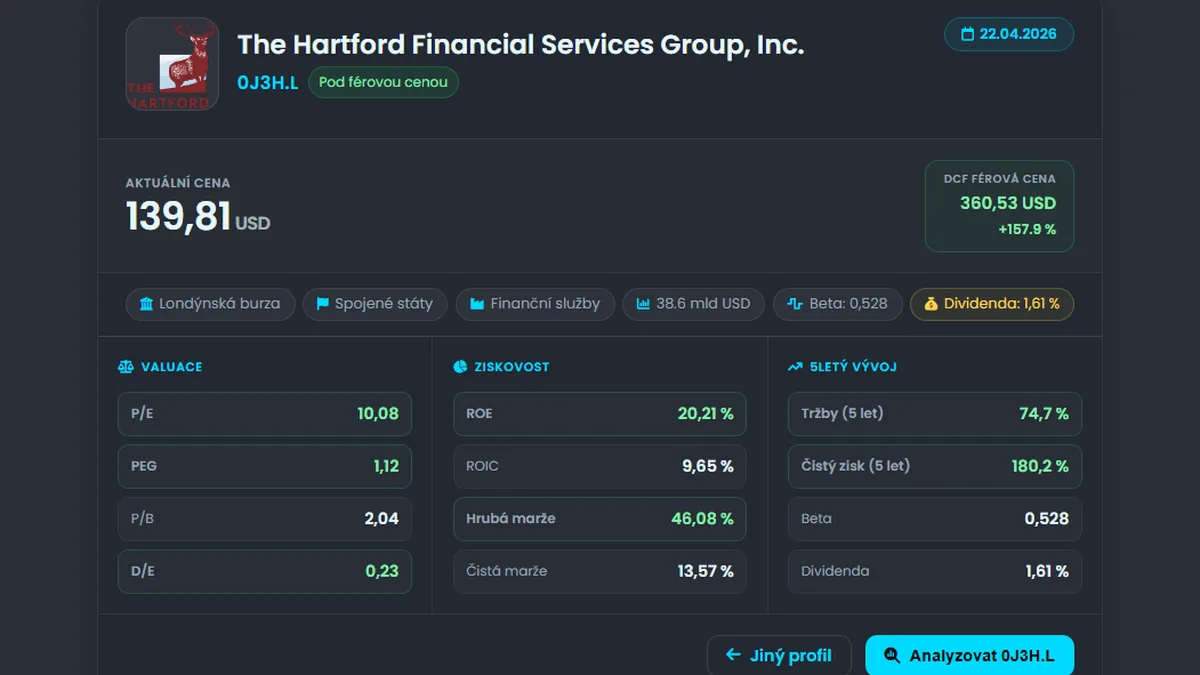Click the 0J3H.L ticker symbol link
This screenshot has height=675, width=1200.
pyautogui.click(x=267, y=83)
